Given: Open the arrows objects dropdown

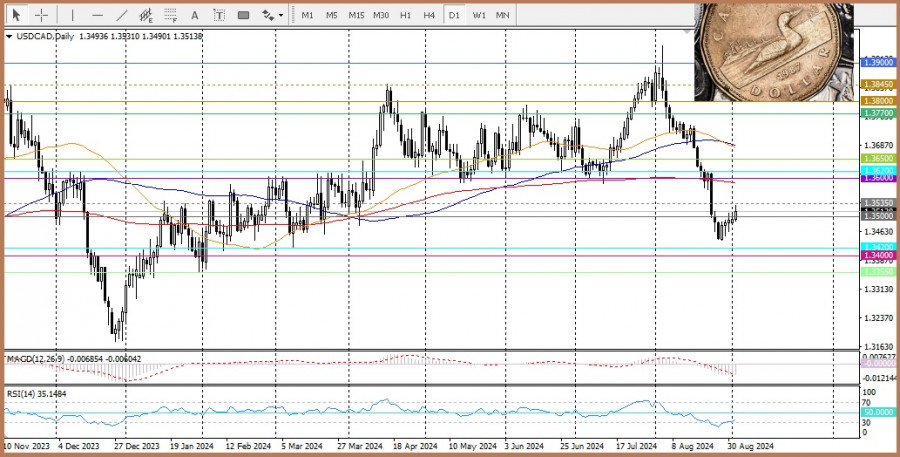Looking at the screenshot, I should pos(271,15).
